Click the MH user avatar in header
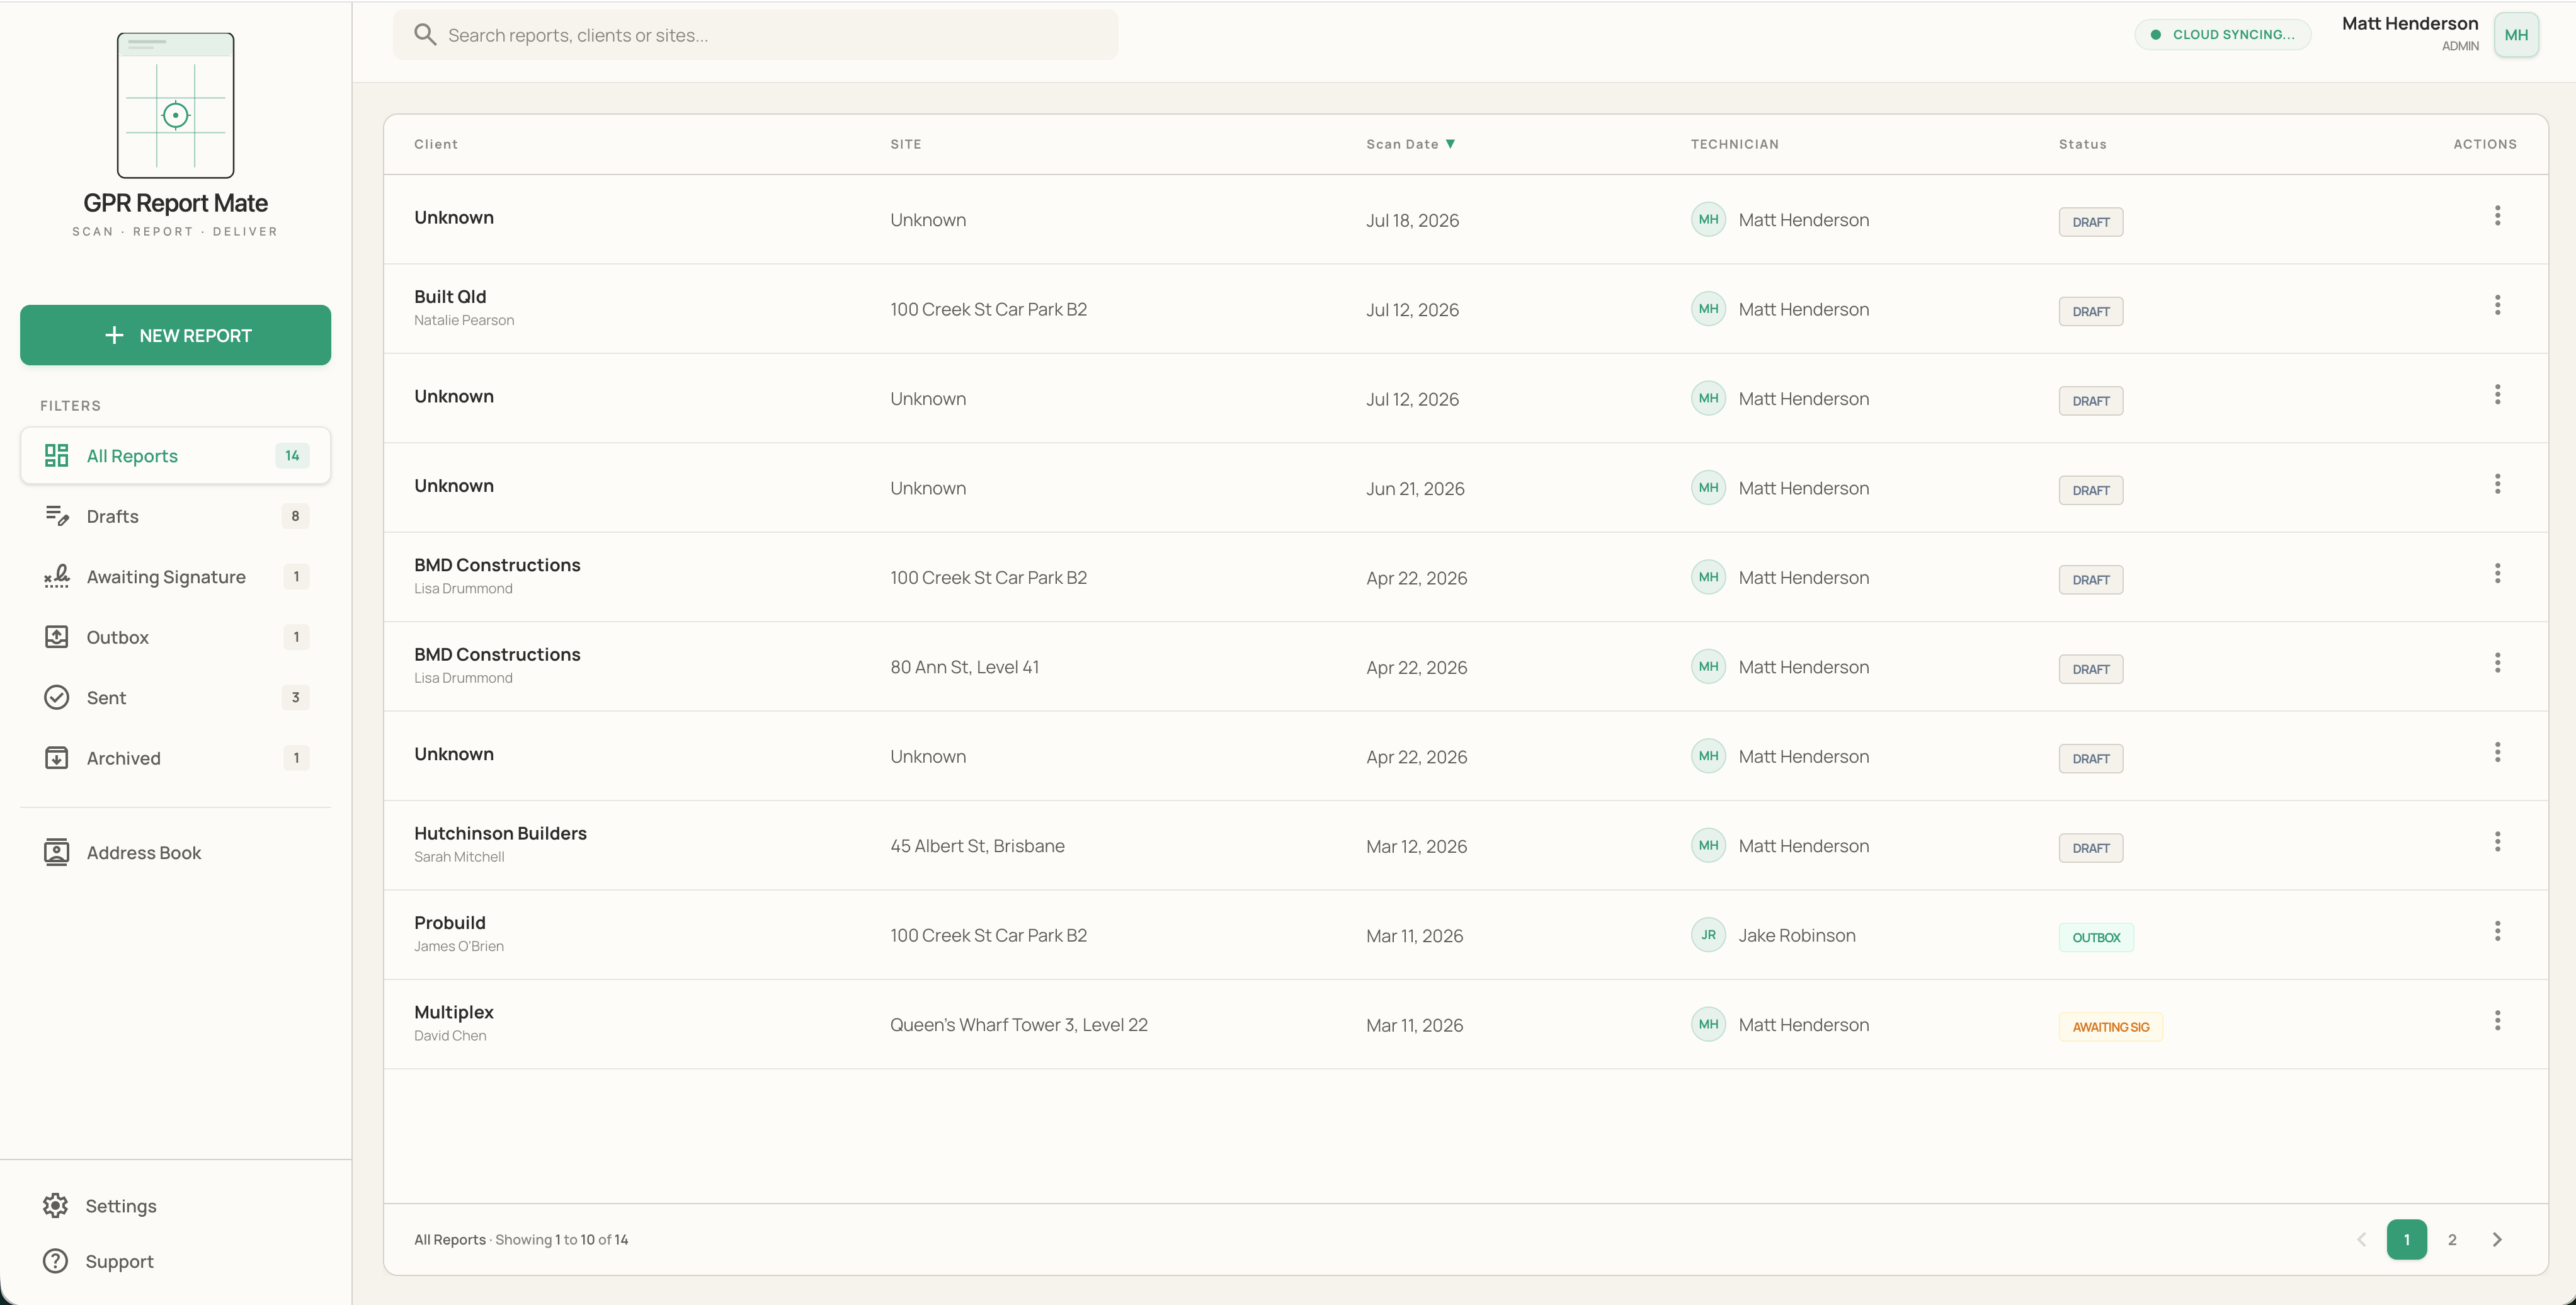 (x=2516, y=35)
